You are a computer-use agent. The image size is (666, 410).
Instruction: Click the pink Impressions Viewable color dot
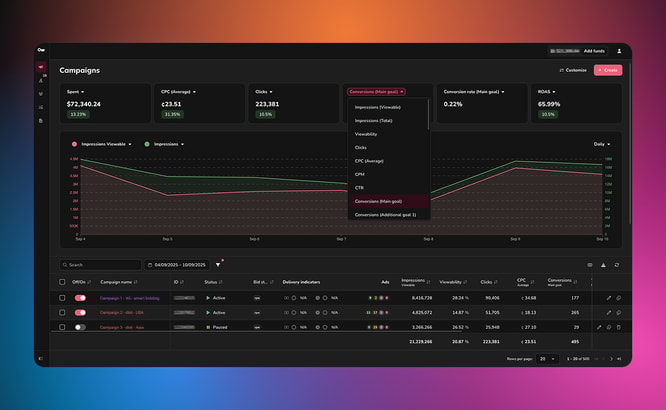pos(74,144)
